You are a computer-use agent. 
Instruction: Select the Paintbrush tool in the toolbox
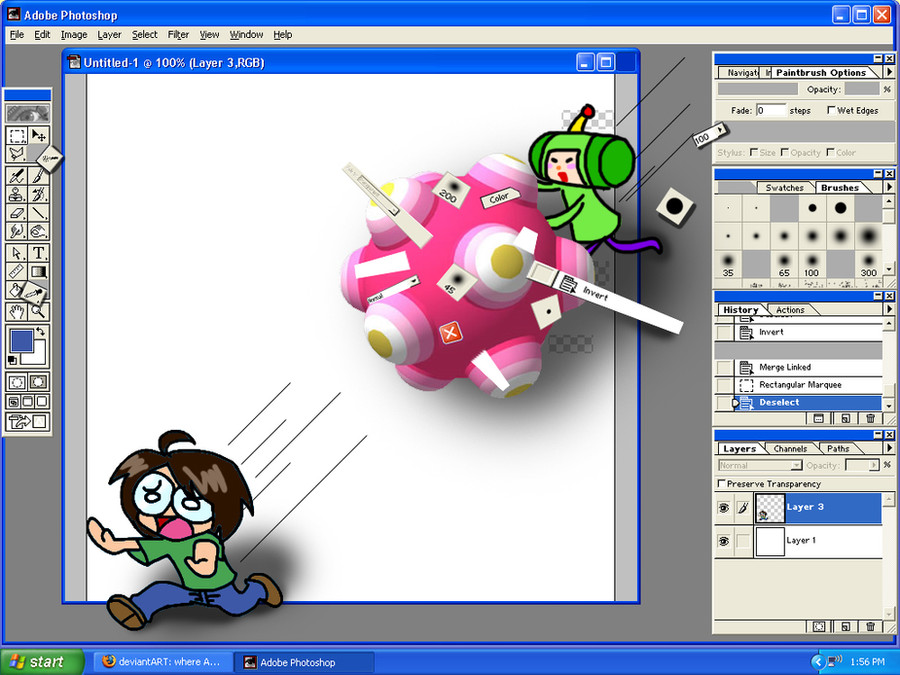coord(38,175)
